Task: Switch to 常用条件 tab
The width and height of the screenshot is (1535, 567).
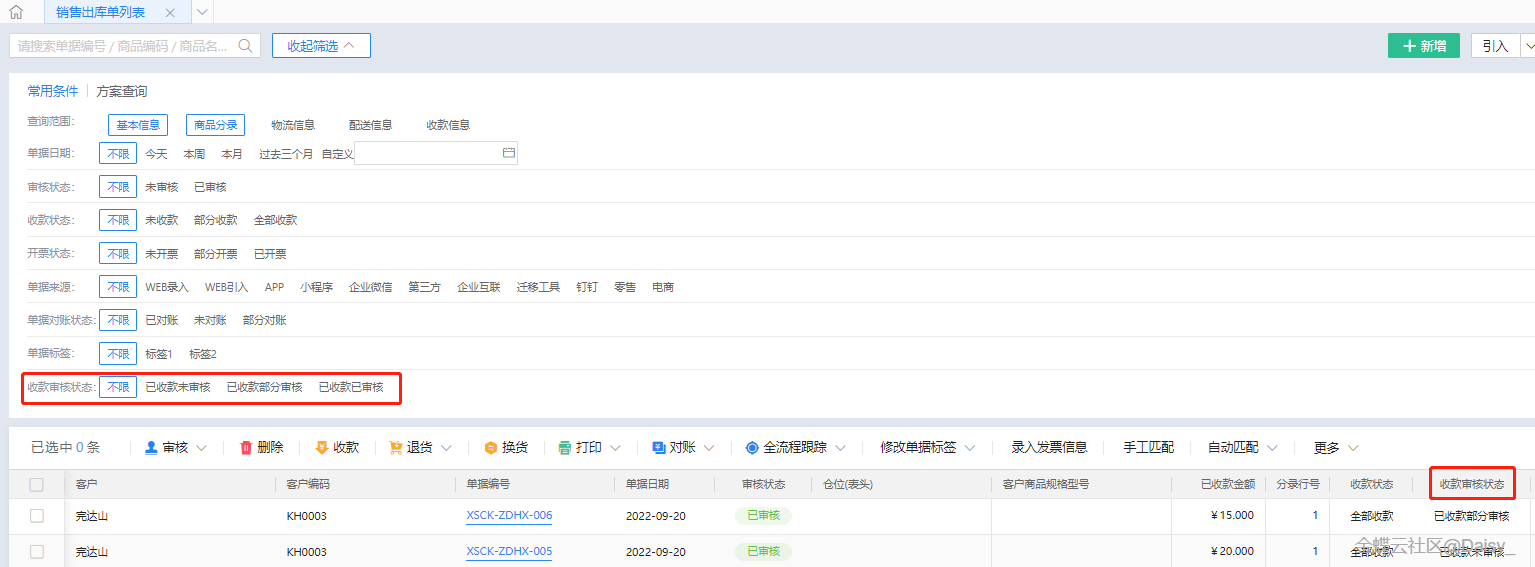Action: (52, 91)
